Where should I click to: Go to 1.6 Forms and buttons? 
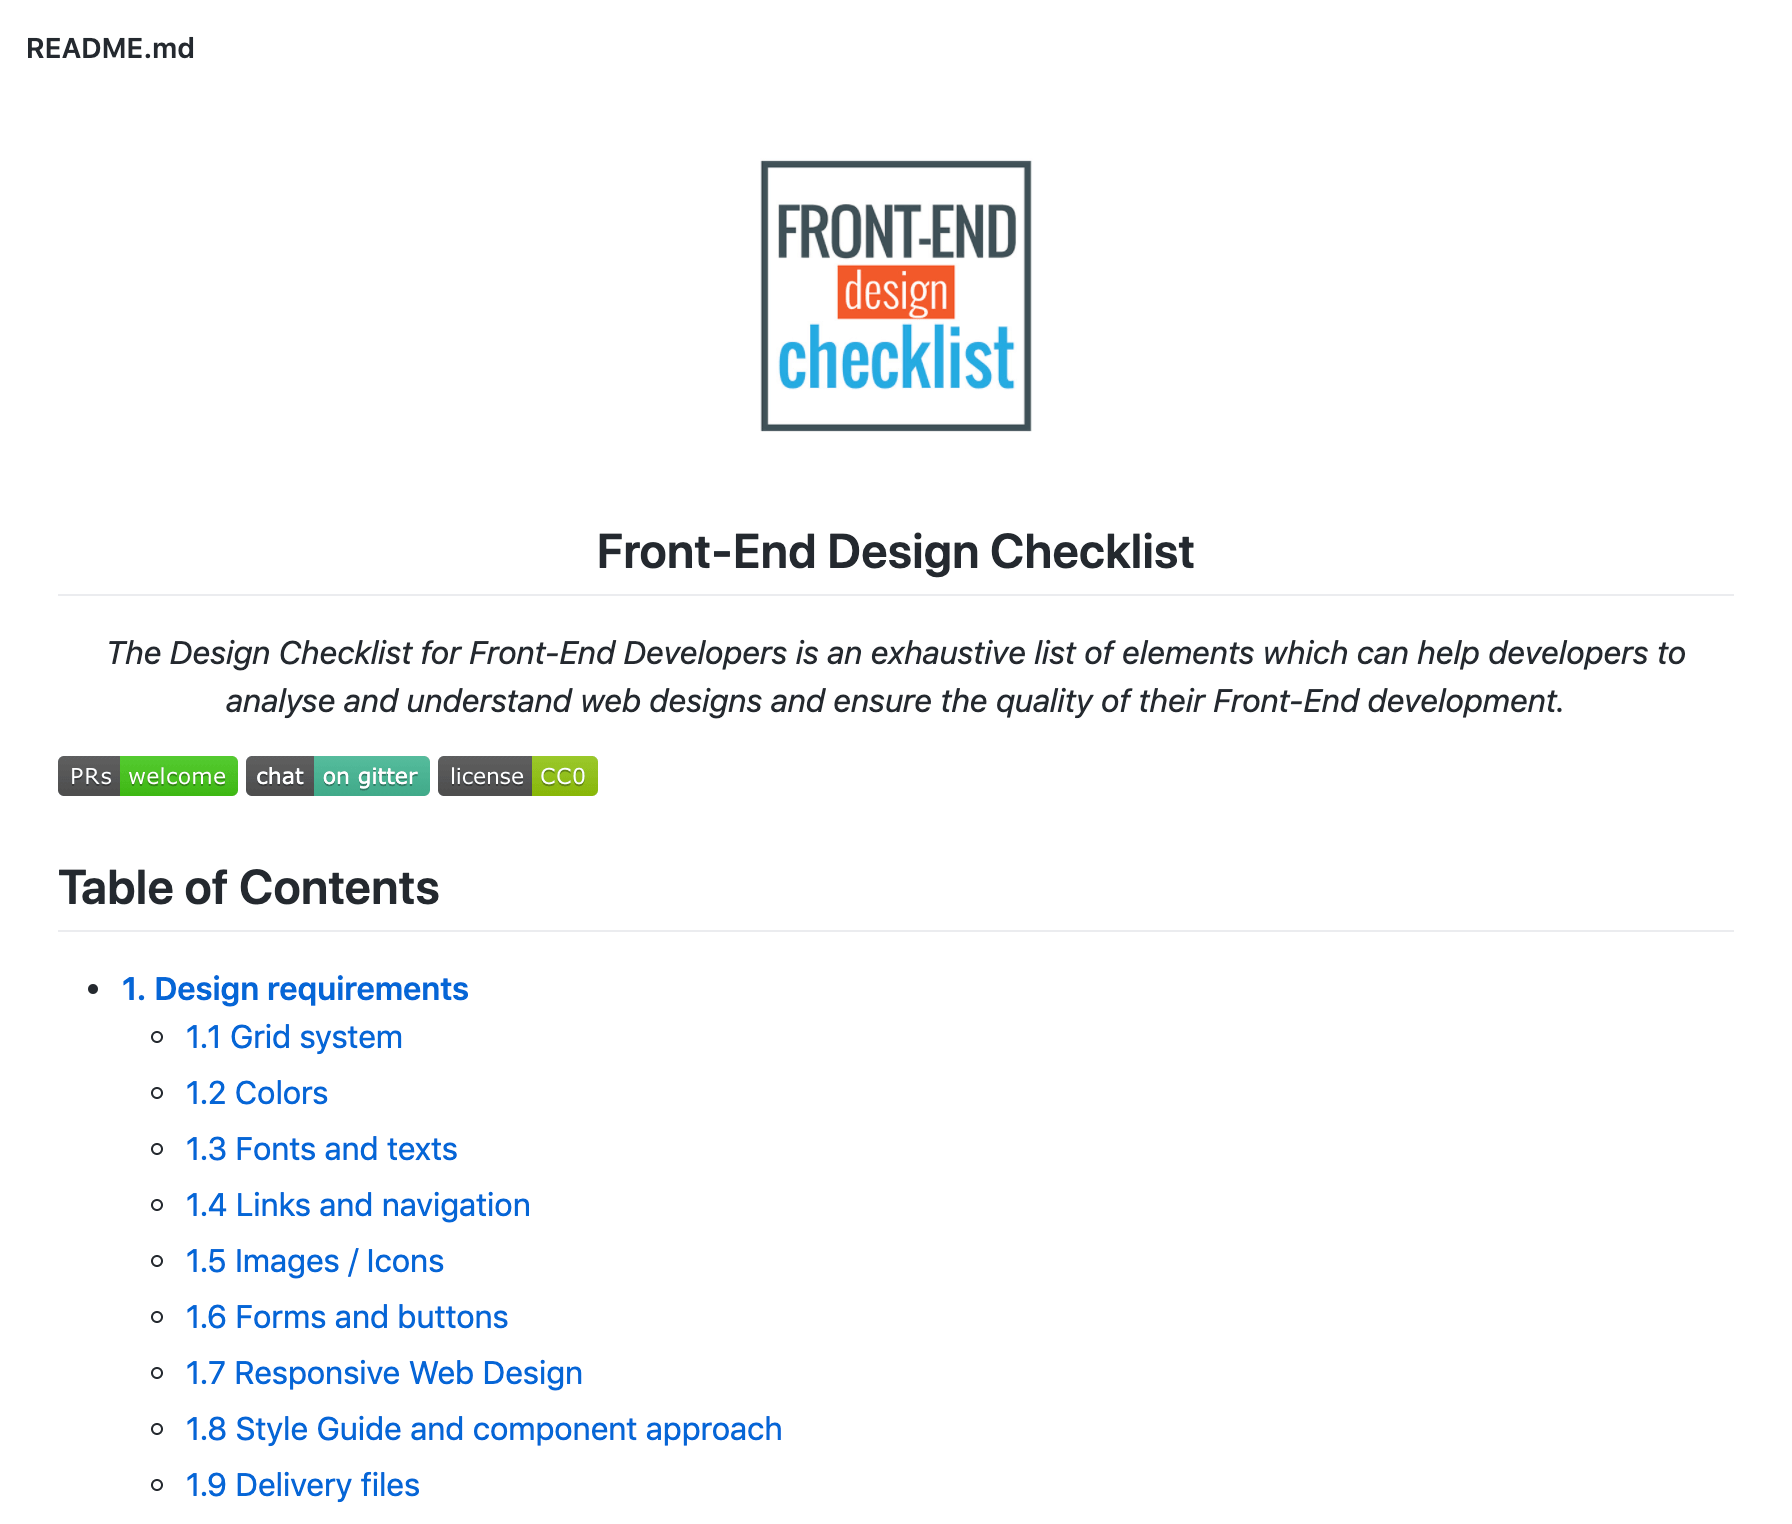[x=347, y=1317]
